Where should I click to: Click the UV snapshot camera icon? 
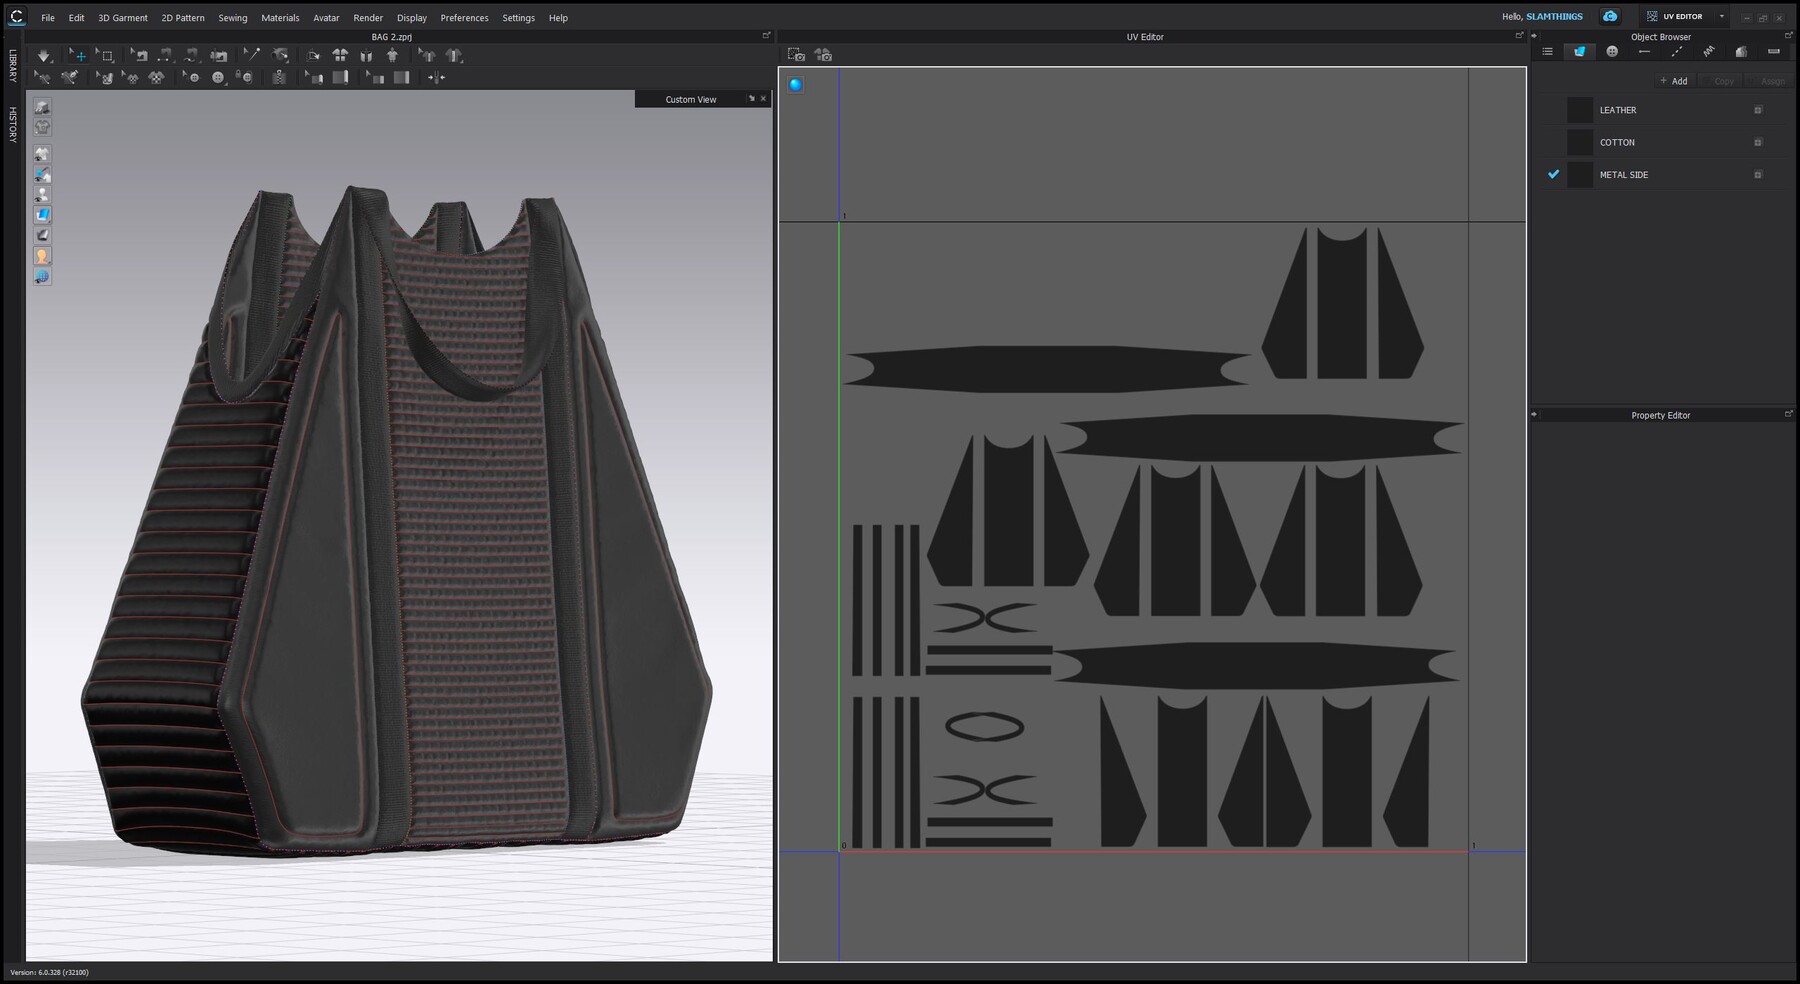click(x=796, y=55)
